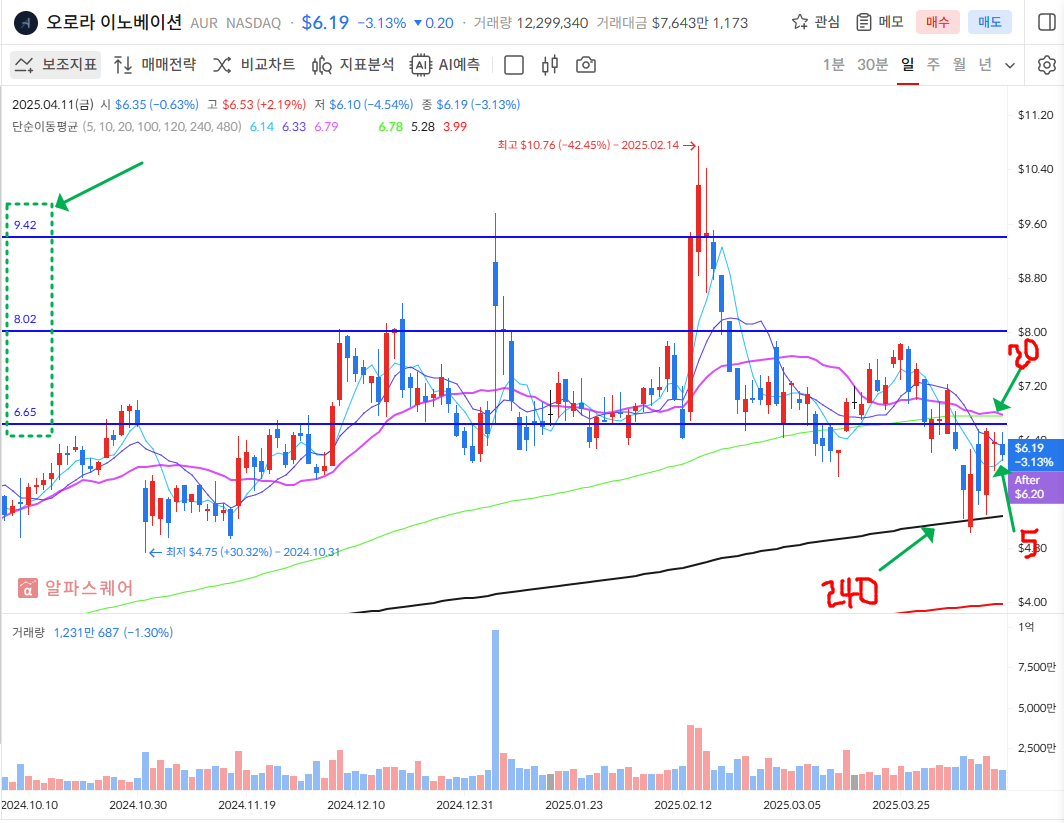Open AI예측 prediction tool
Screen dimensions: 1064x823
pyautogui.click(x=445, y=64)
